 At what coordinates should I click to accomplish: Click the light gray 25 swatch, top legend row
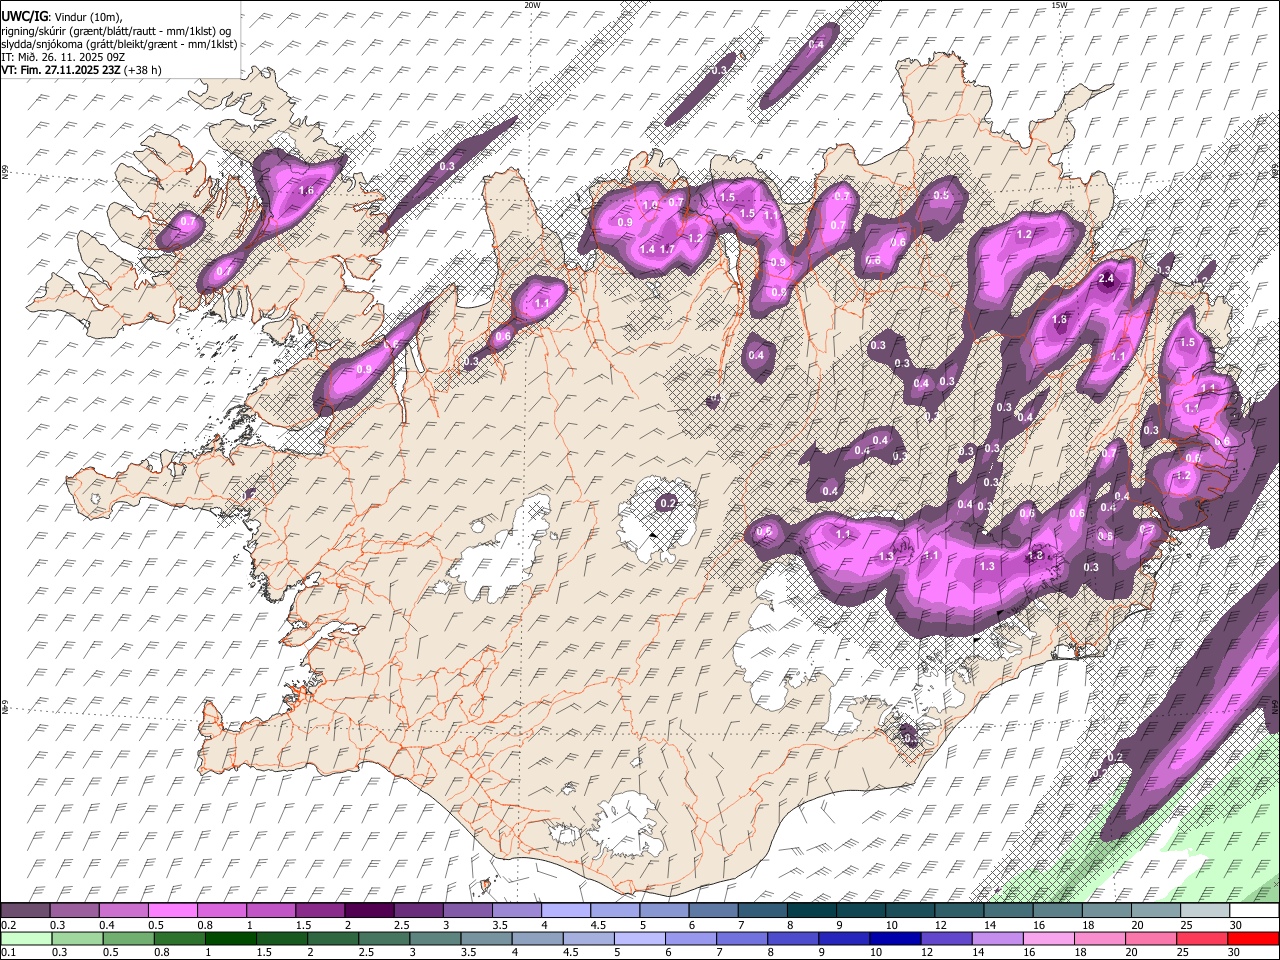pyautogui.click(x=1206, y=911)
